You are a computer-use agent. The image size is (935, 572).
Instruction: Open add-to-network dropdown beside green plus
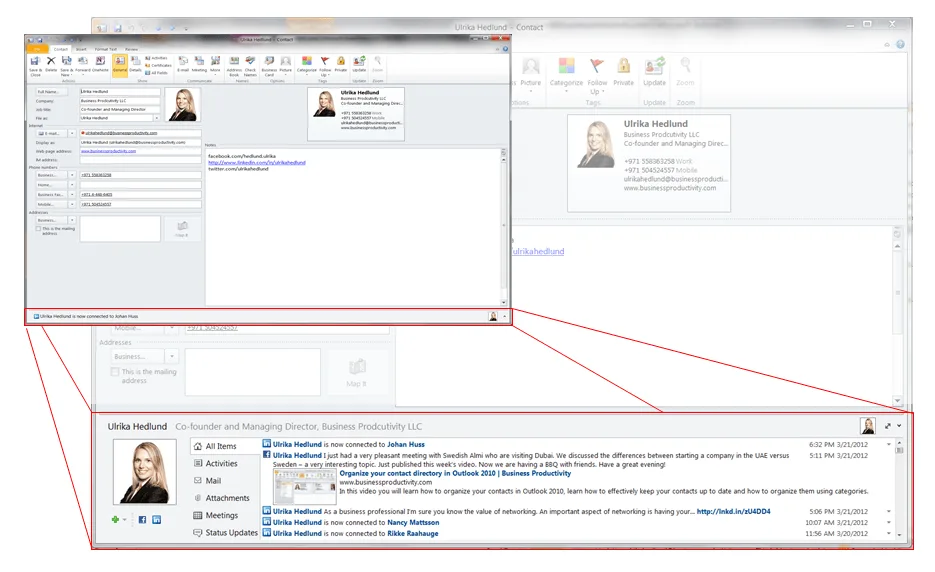pyautogui.click(x=125, y=520)
